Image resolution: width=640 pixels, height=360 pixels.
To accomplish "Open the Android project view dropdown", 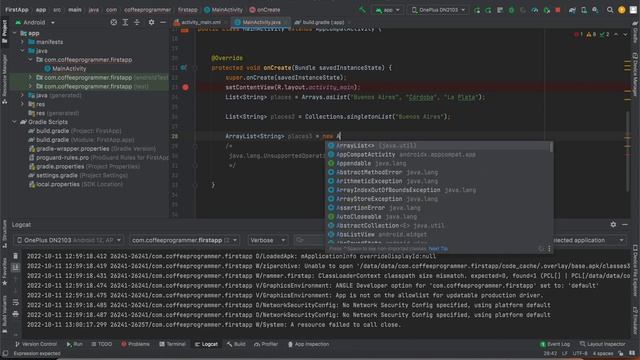I will click(x=35, y=22).
